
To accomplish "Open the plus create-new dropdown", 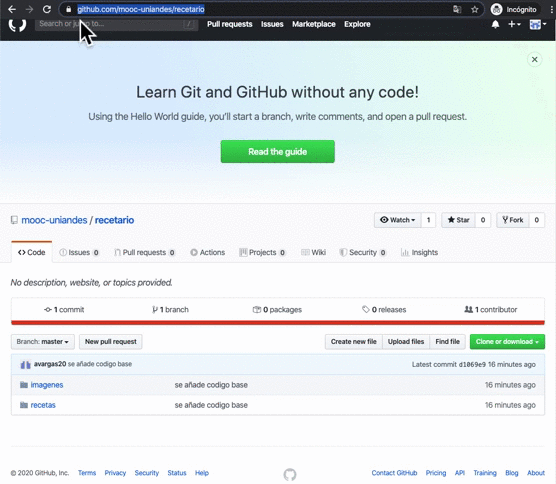I will tap(514, 24).
